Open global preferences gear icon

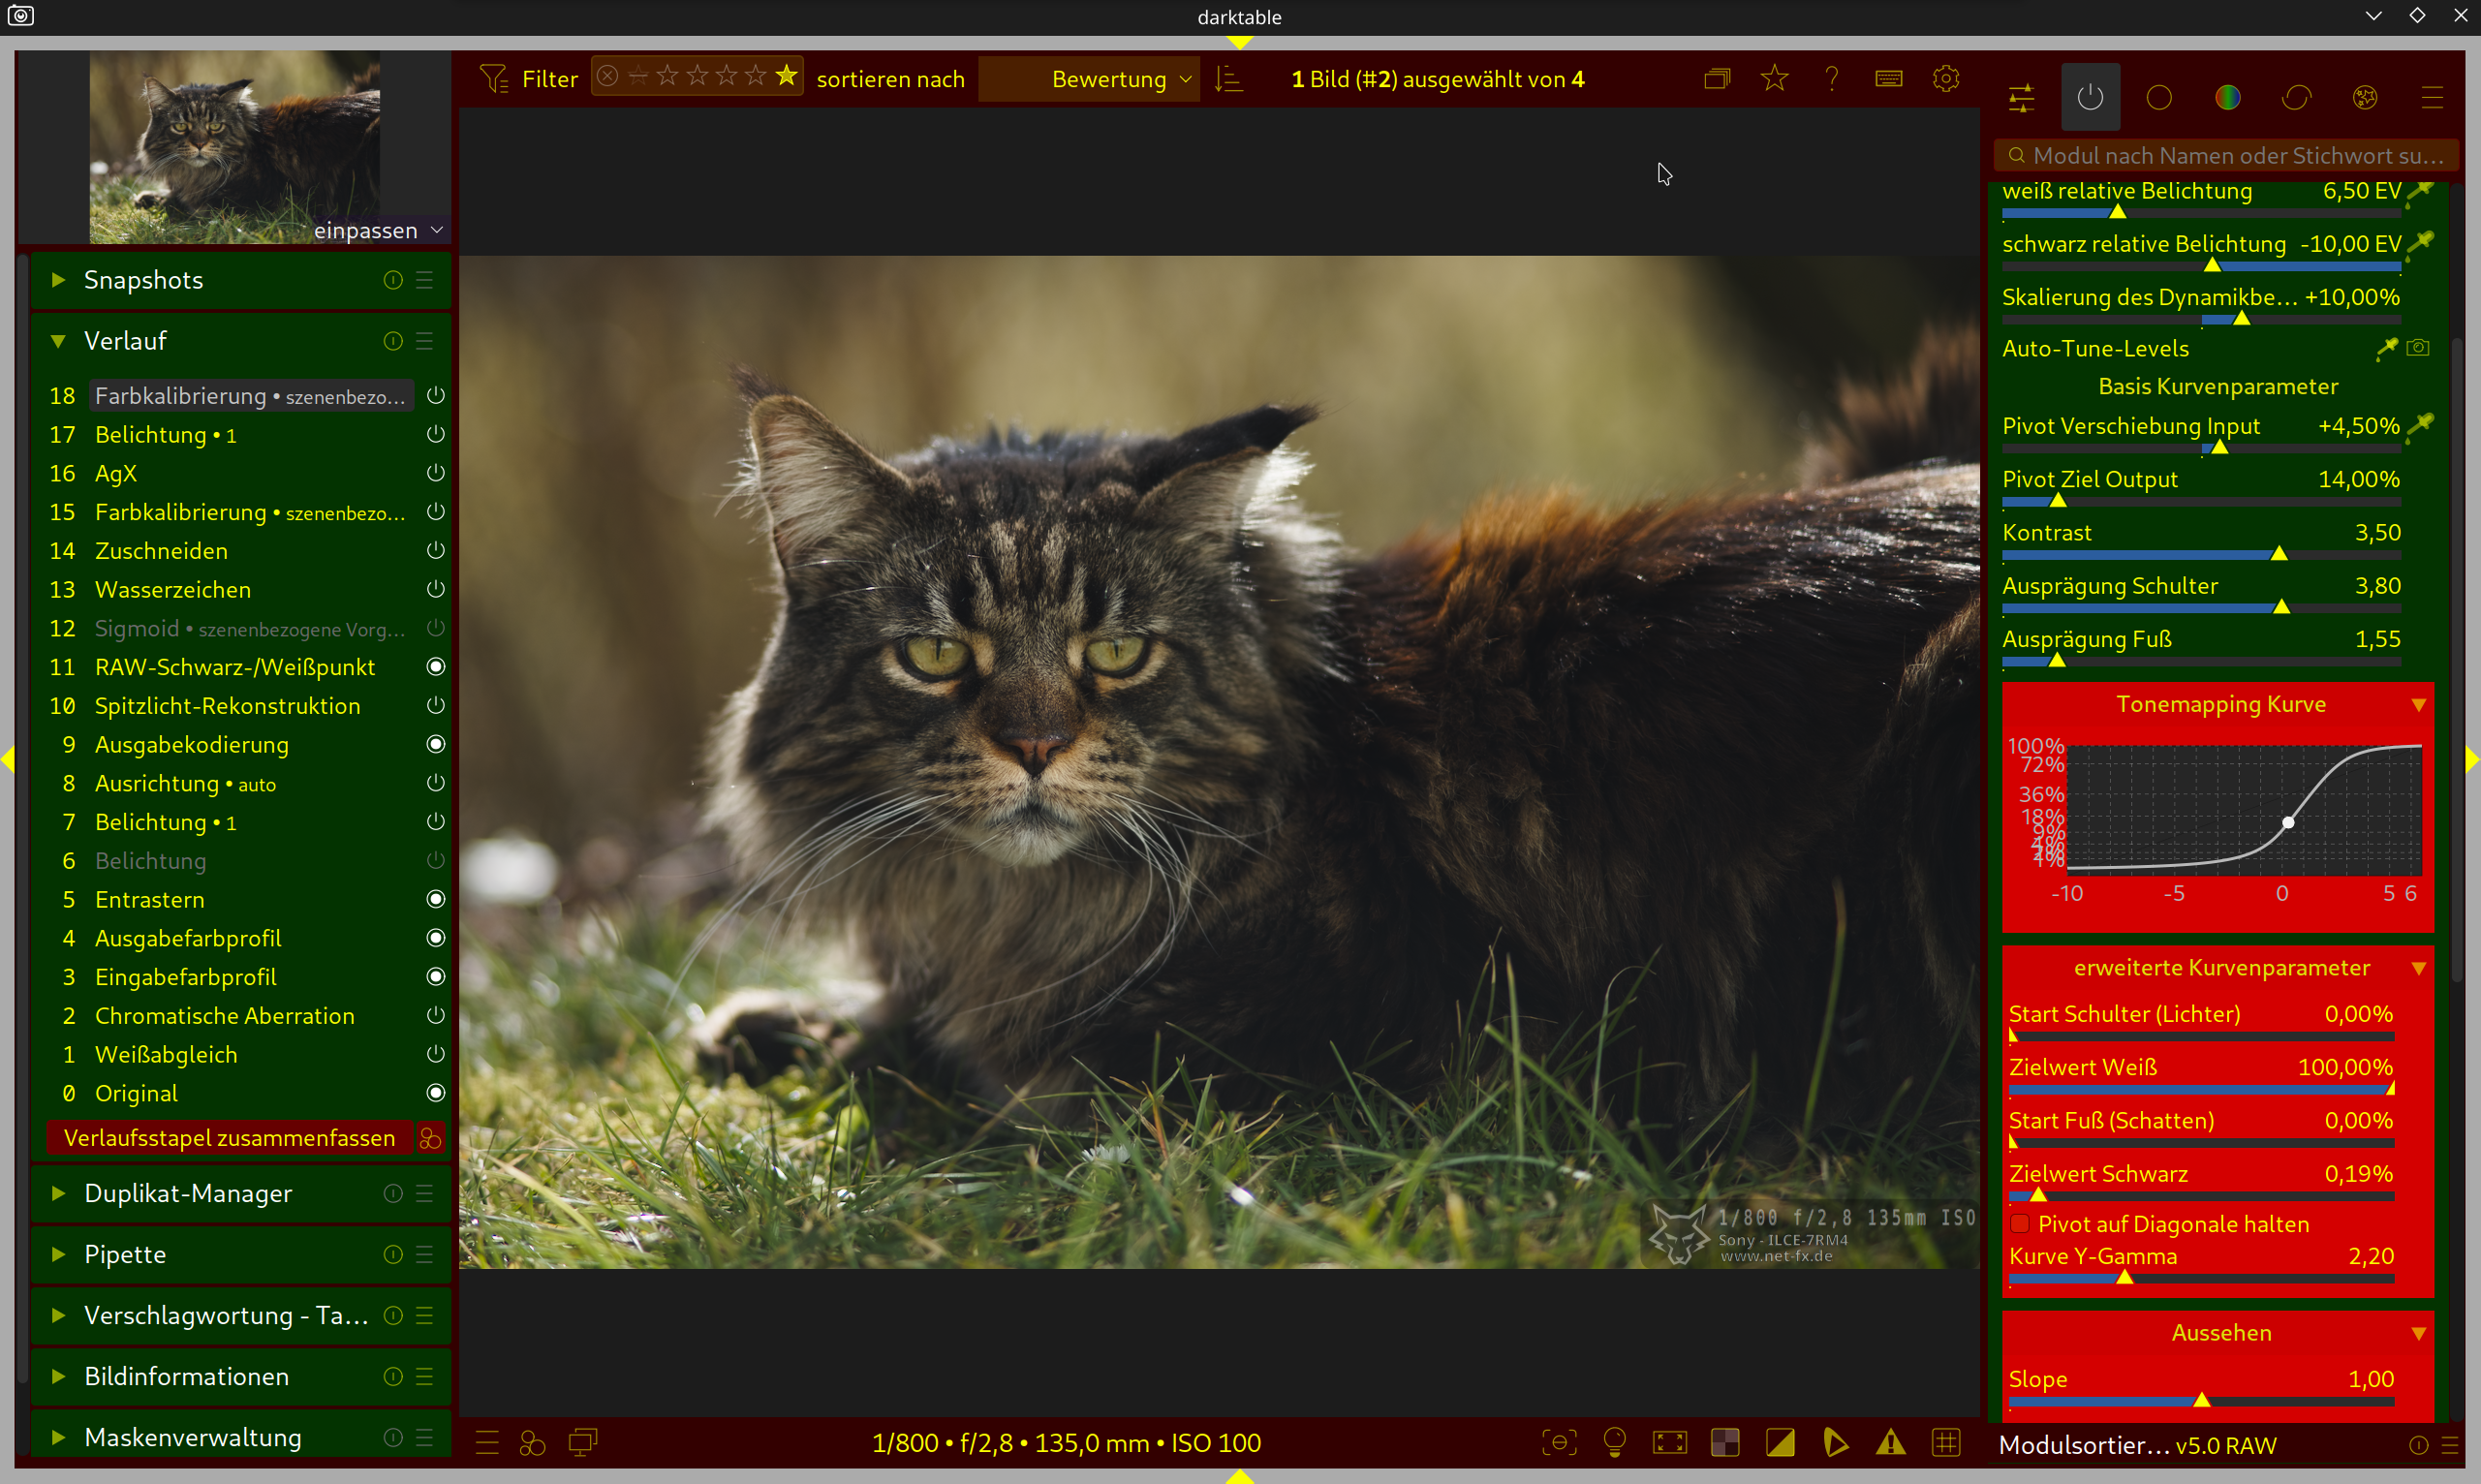coord(1945,78)
